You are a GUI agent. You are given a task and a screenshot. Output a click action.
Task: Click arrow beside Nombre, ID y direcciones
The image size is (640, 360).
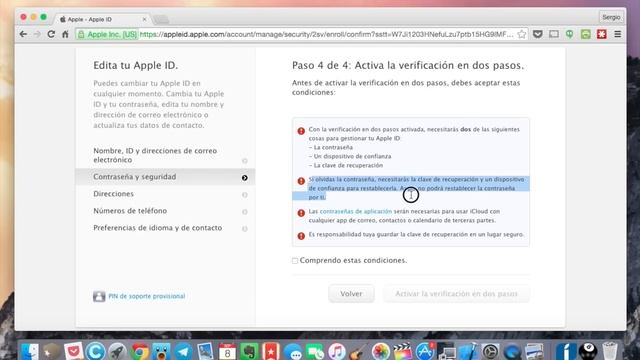(244, 161)
